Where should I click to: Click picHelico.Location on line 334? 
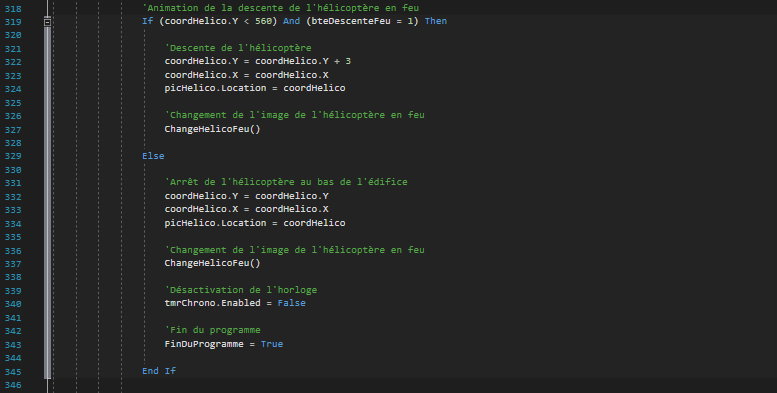pyautogui.click(x=216, y=223)
